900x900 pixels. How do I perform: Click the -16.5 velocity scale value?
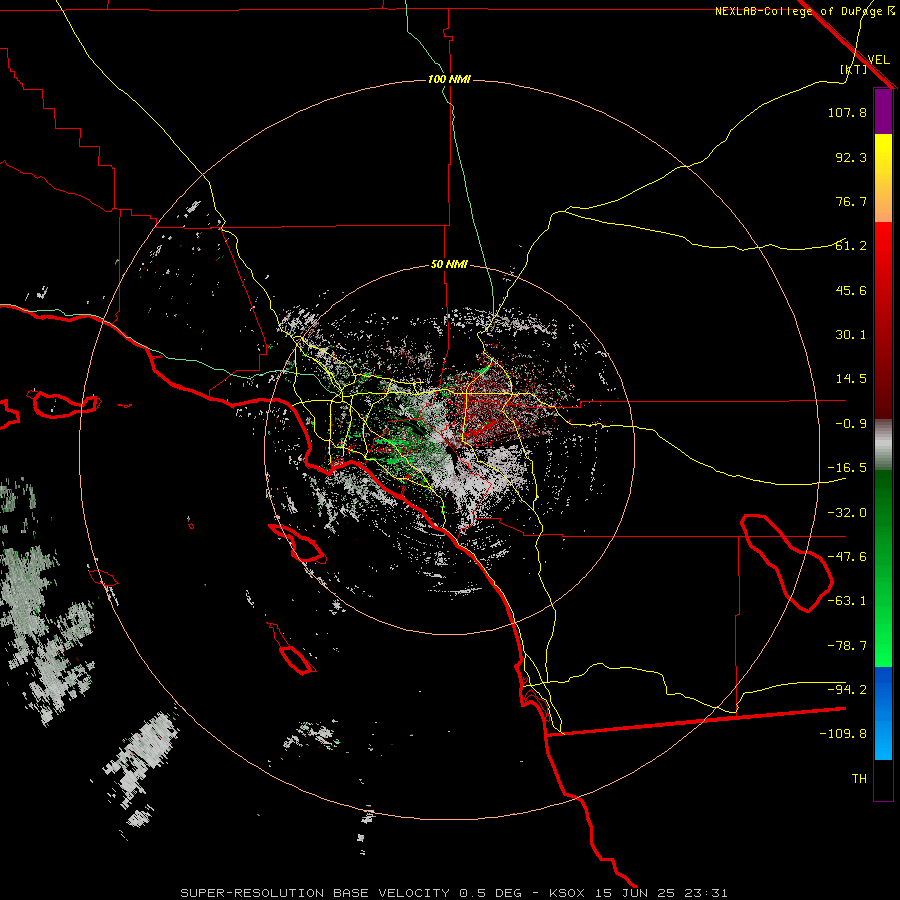(847, 468)
